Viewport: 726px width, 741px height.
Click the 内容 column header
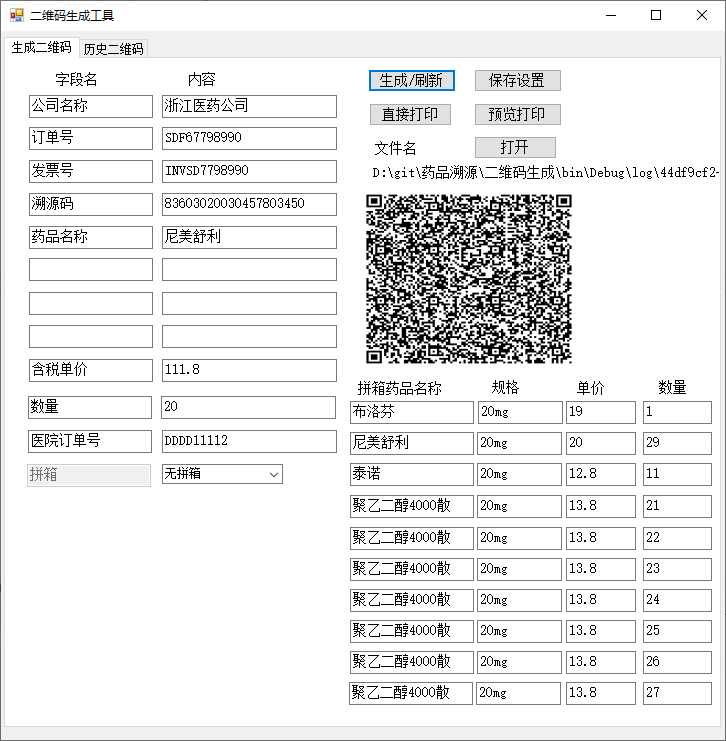coord(201,79)
